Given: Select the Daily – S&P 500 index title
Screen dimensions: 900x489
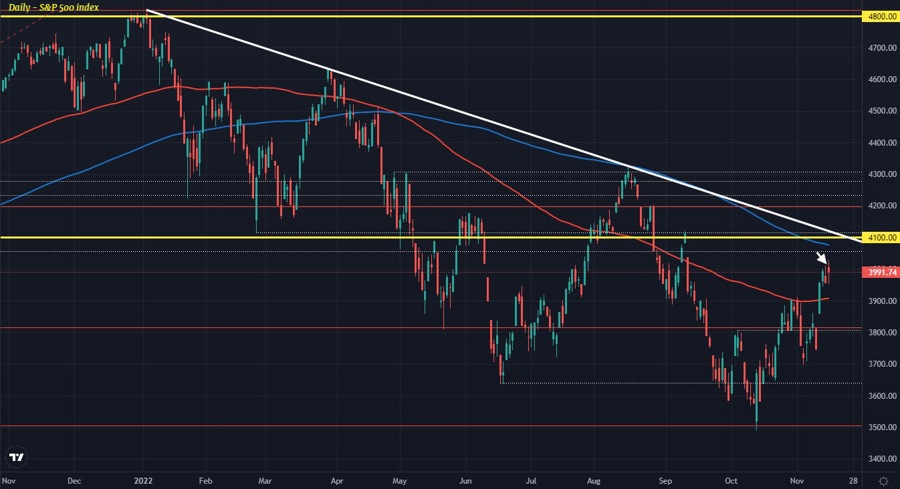Looking at the screenshot, I should tap(53, 7).
